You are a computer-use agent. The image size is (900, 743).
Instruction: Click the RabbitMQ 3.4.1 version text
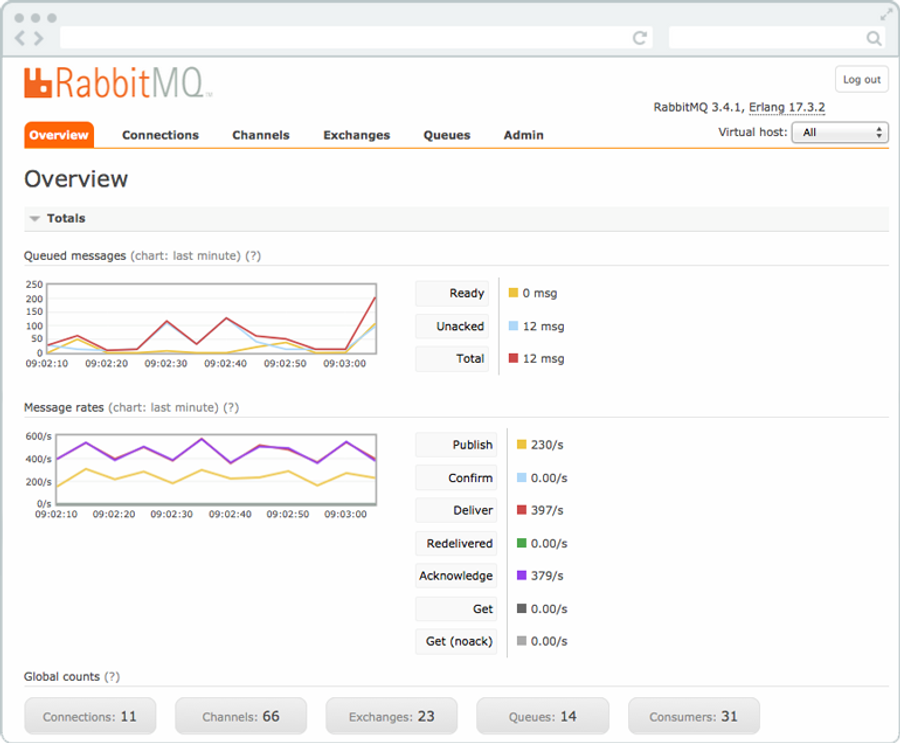click(x=697, y=107)
